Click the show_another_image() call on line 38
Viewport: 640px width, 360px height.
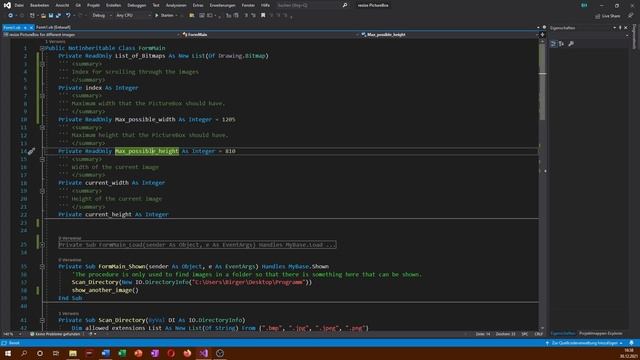pos(105,290)
